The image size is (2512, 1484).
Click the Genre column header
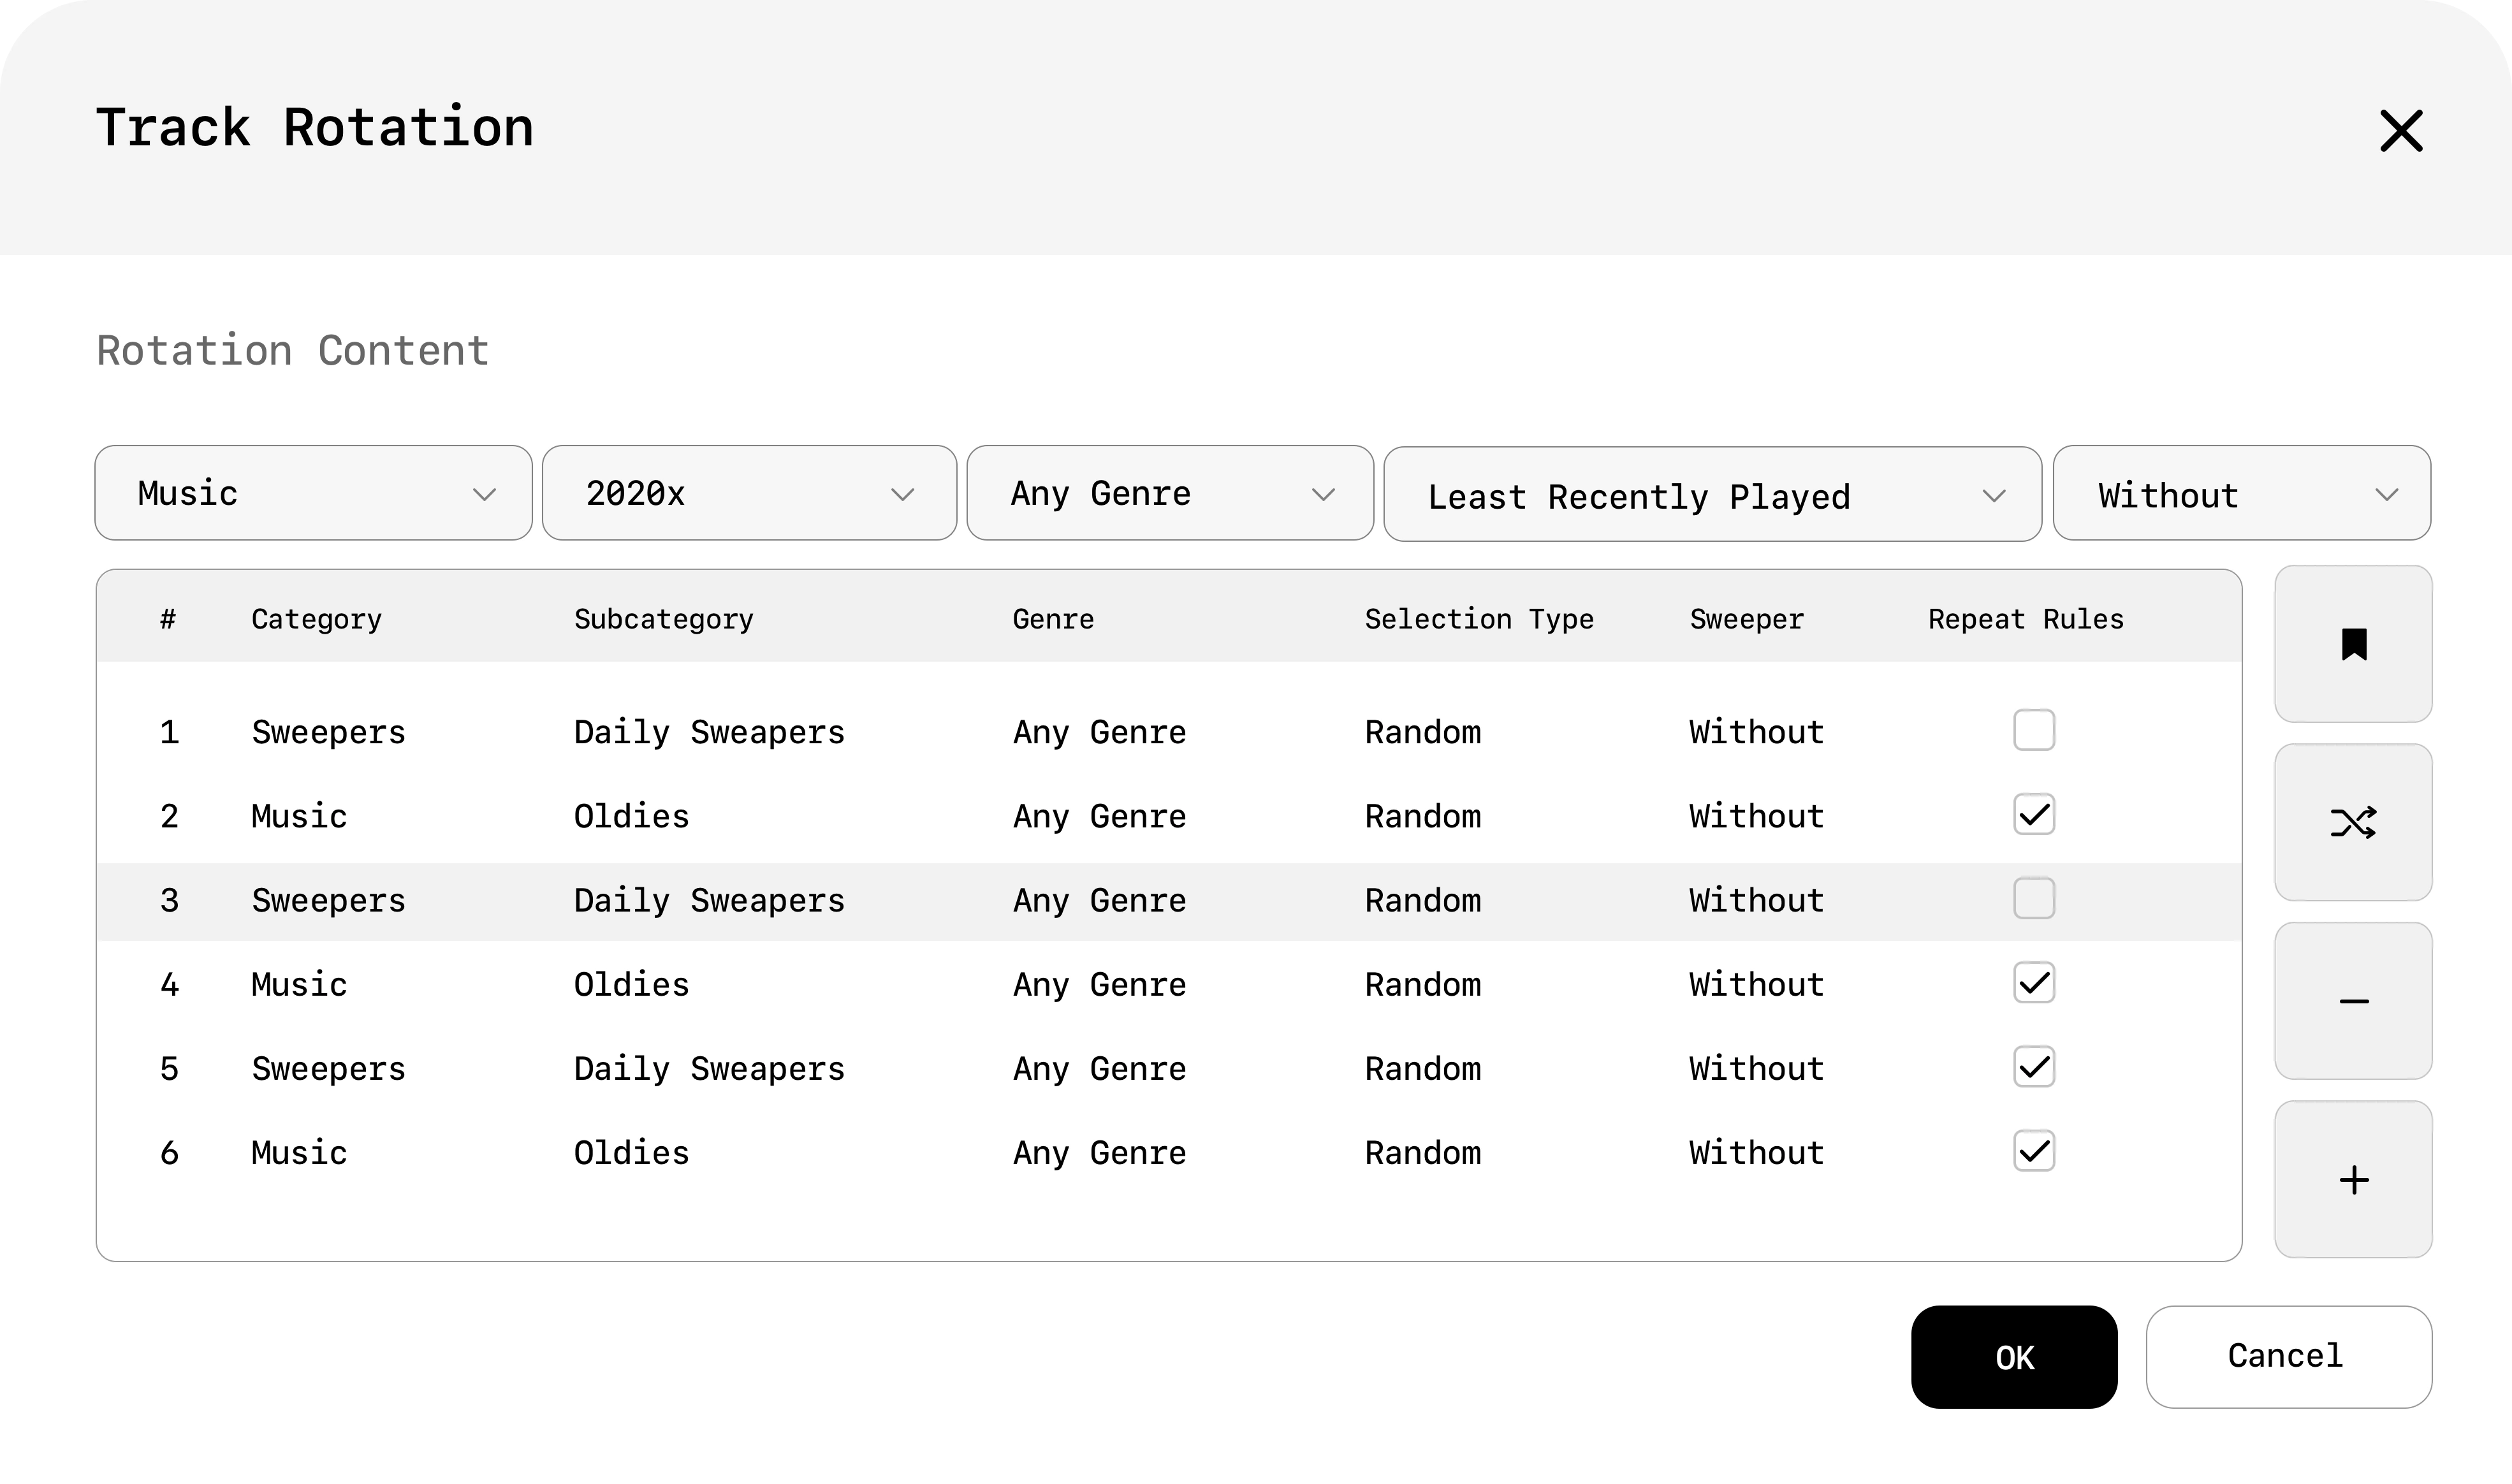click(x=1053, y=619)
